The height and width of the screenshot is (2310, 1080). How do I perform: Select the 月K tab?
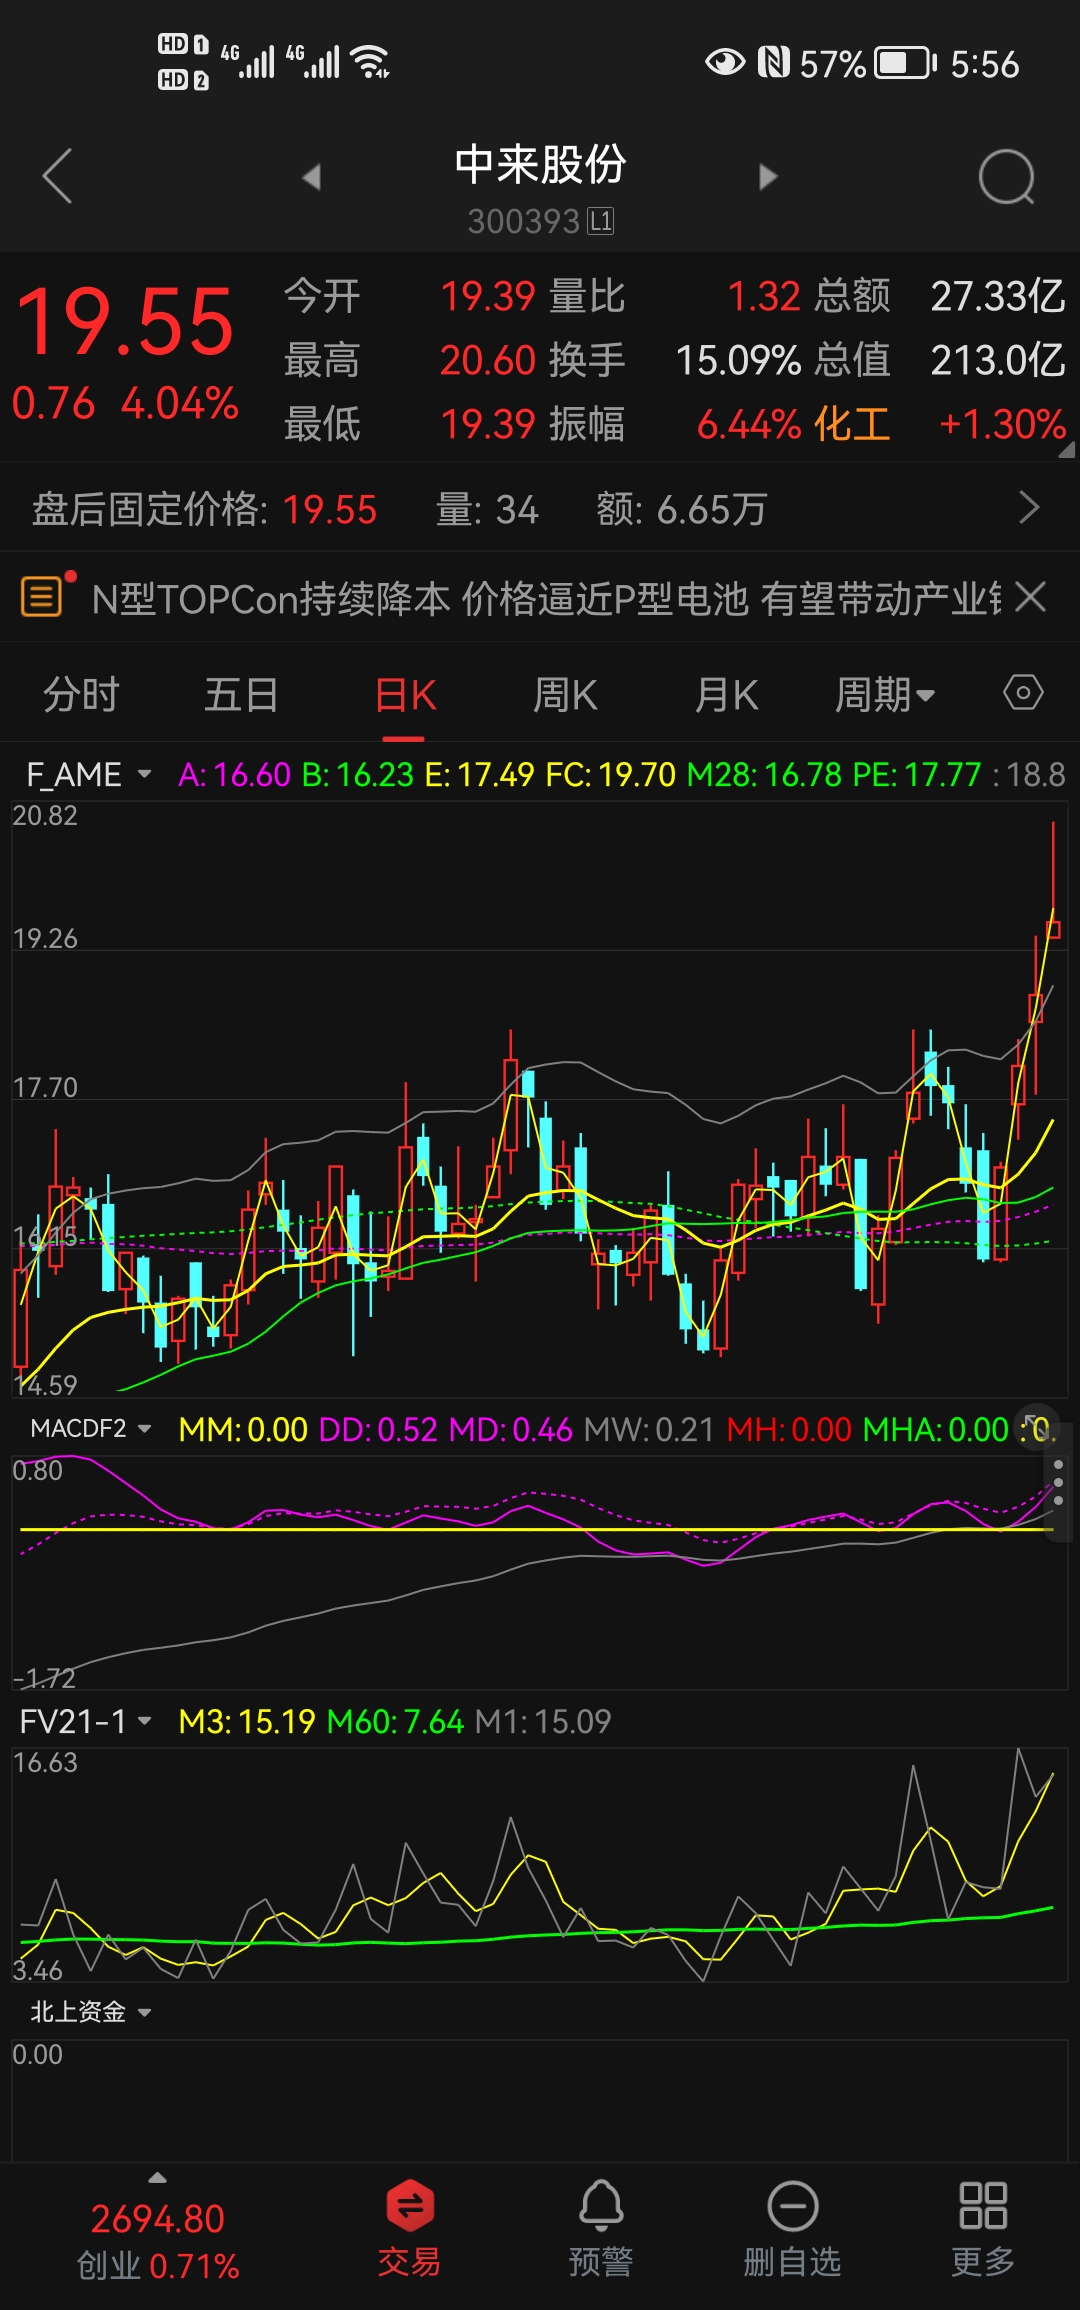727,694
